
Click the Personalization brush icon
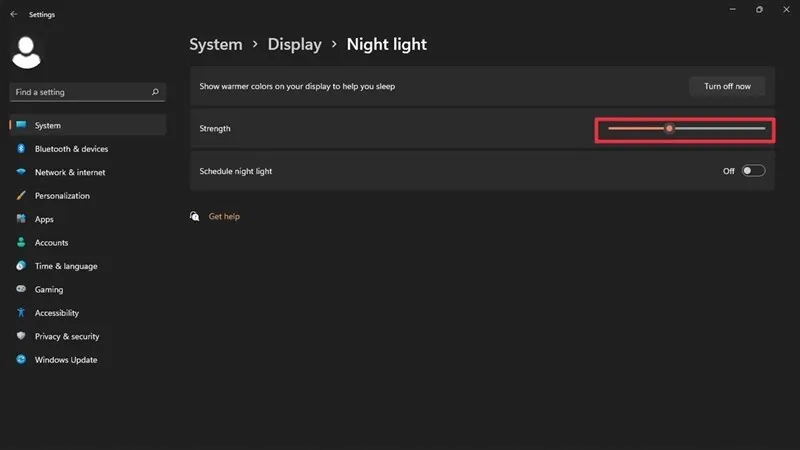point(21,195)
